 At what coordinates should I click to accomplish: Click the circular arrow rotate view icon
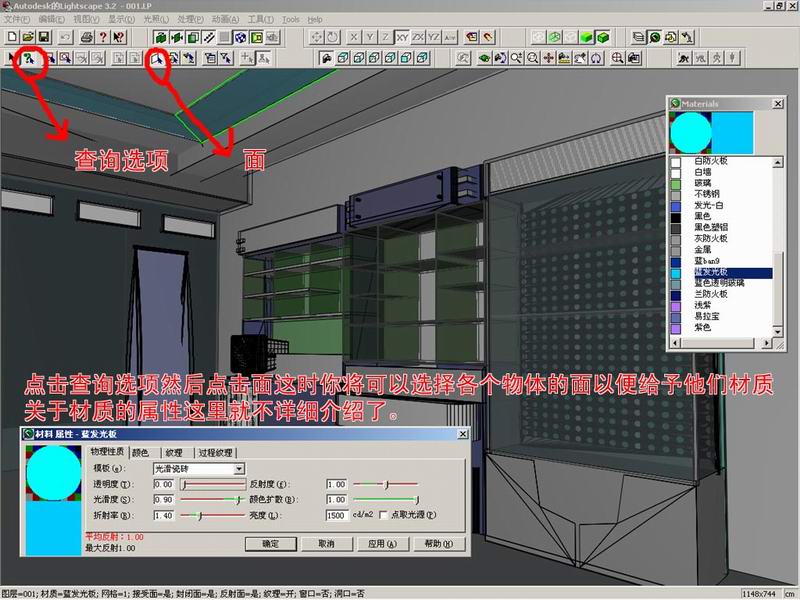[596, 58]
